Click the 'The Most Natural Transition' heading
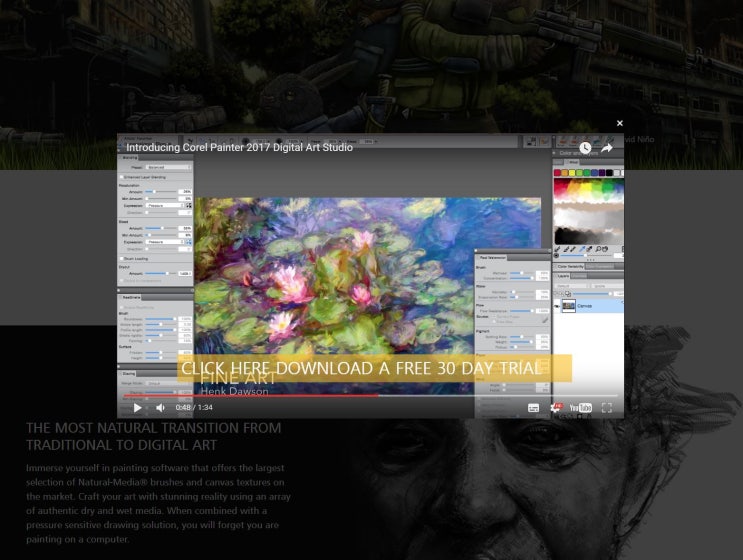Image resolution: width=743 pixels, height=560 pixels. point(154,436)
